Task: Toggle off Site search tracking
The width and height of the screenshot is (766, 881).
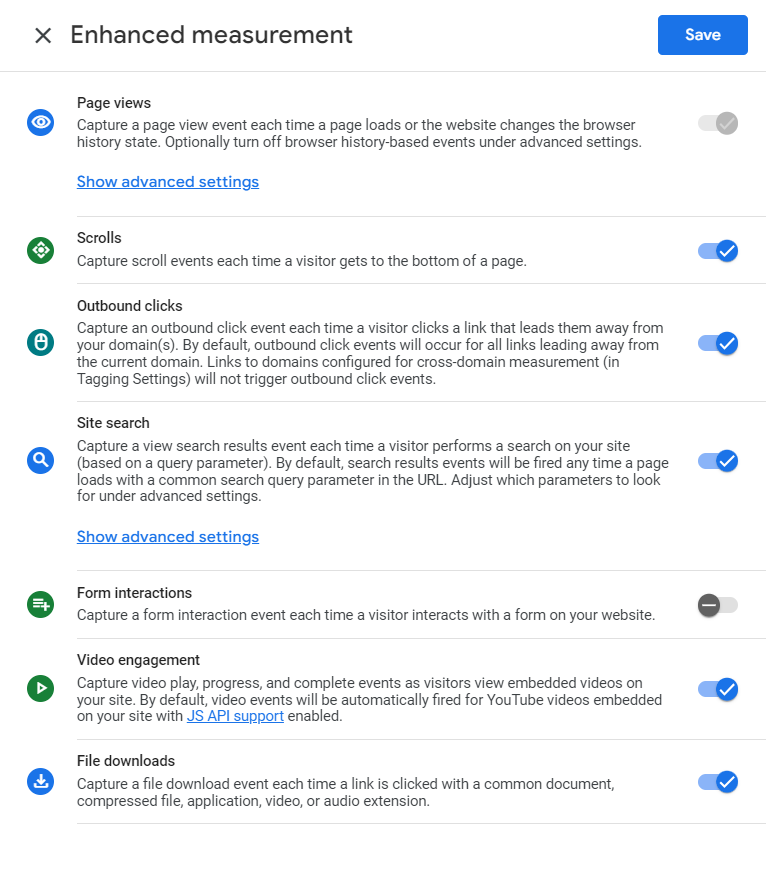Action: 718,461
